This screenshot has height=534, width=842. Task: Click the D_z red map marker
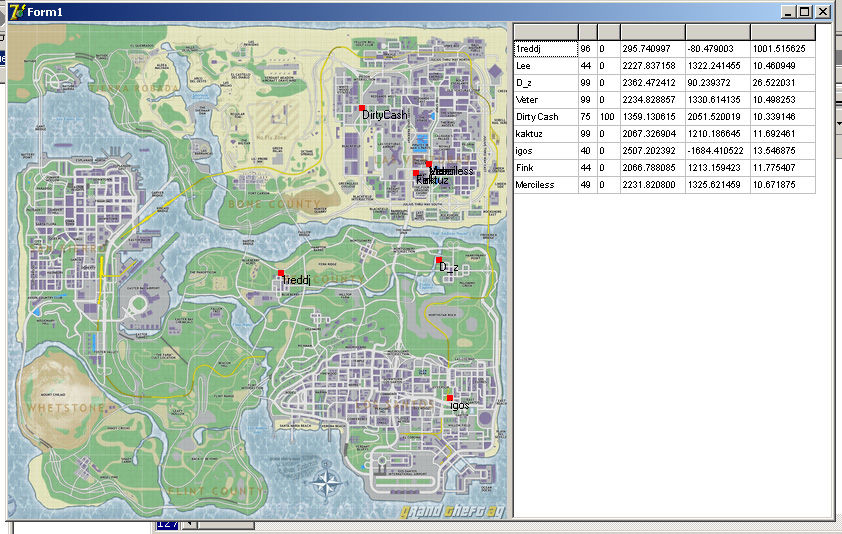[439, 260]
